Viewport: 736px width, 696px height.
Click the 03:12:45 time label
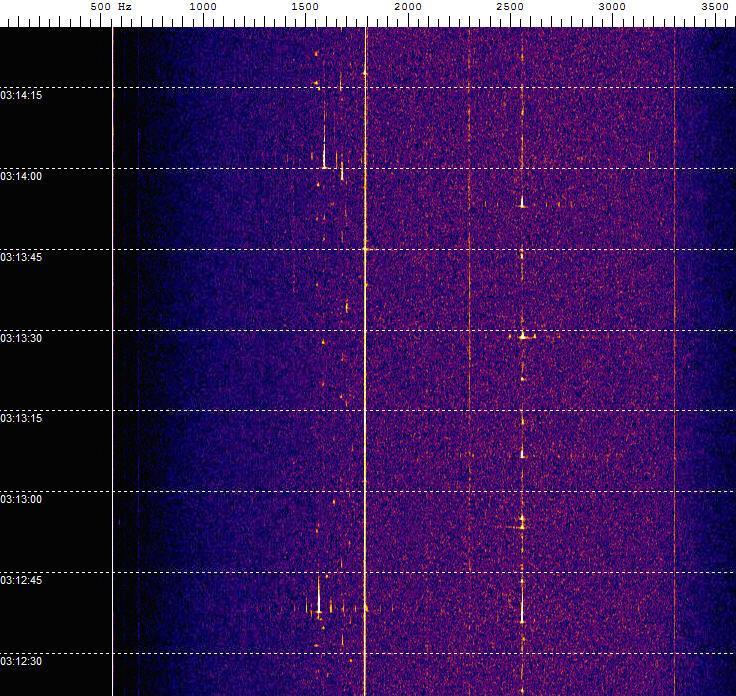21,581
